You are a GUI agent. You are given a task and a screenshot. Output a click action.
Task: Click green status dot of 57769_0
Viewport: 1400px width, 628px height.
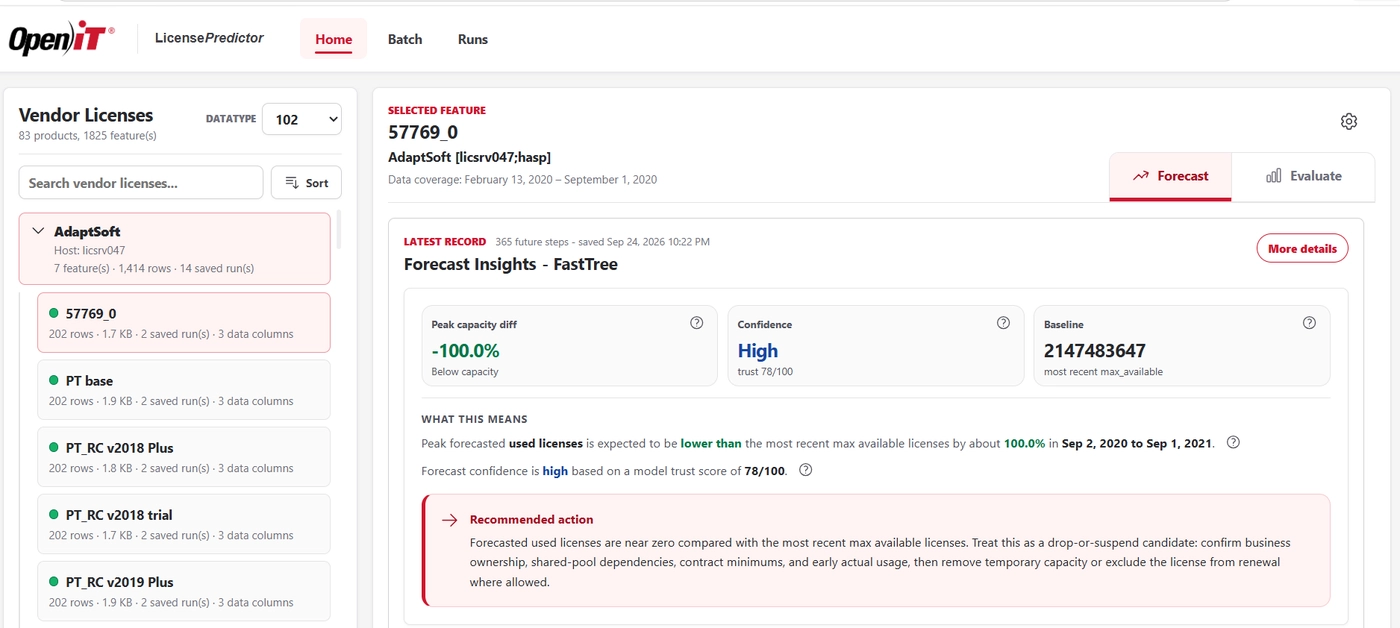(54, 314)
